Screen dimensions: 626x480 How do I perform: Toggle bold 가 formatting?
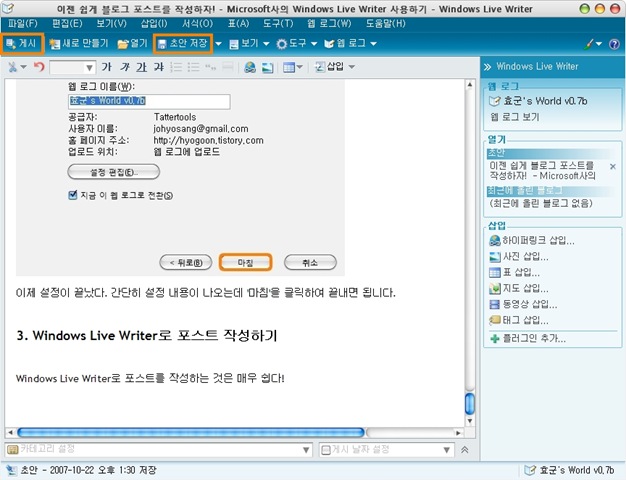coord(106,67)
